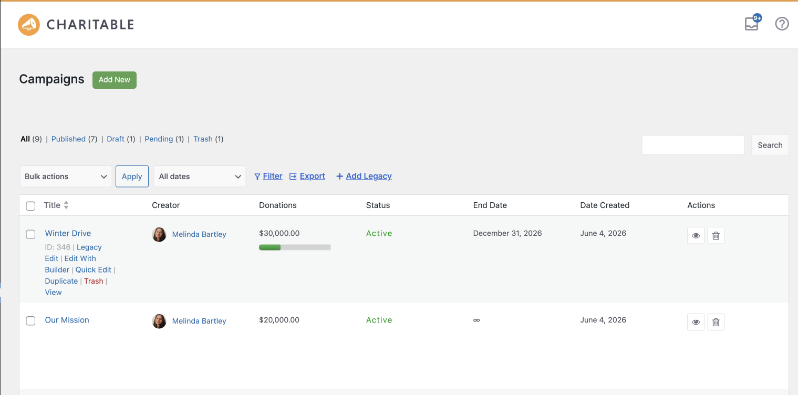Open the Winter Drive campaign title

(x=68, y=233)
